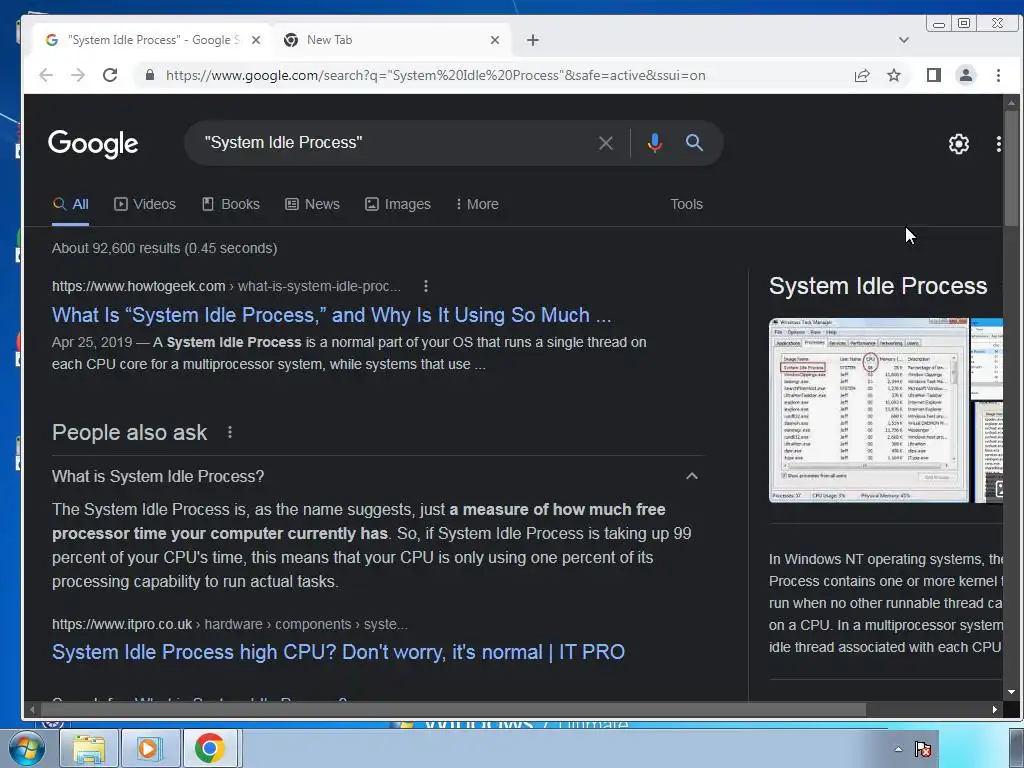Submit search using the magnifier icon
The image size is (1024, 768).
point(694,143)
